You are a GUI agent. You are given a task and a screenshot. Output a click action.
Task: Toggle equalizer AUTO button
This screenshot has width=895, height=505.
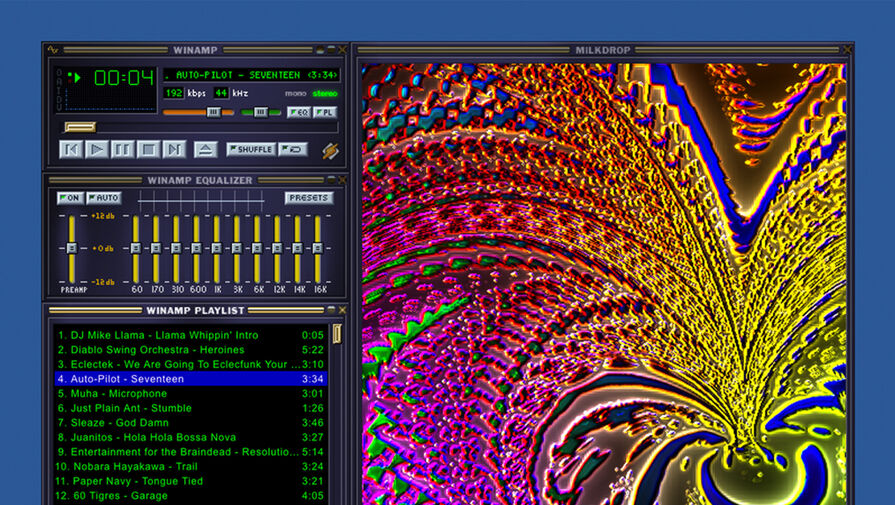pos(103,198)
